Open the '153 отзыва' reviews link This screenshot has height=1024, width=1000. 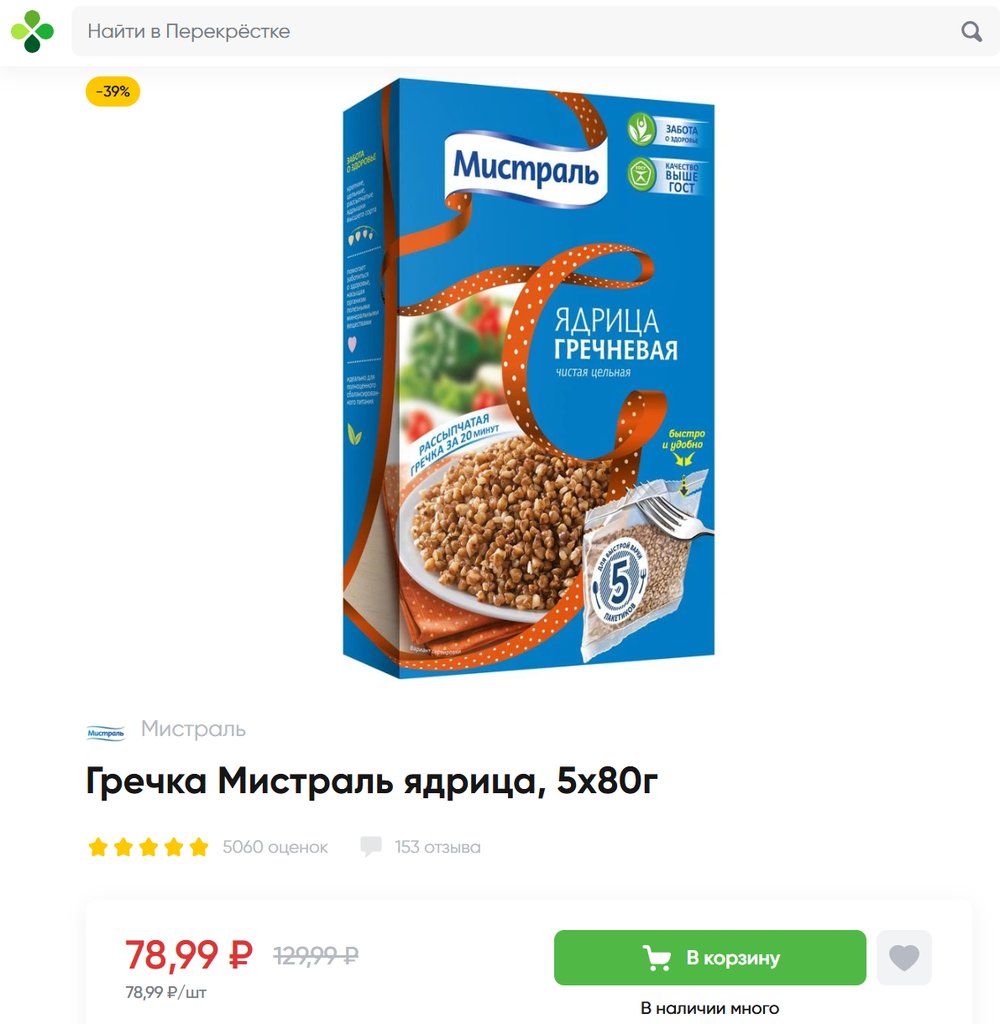[x=438, y=847]
